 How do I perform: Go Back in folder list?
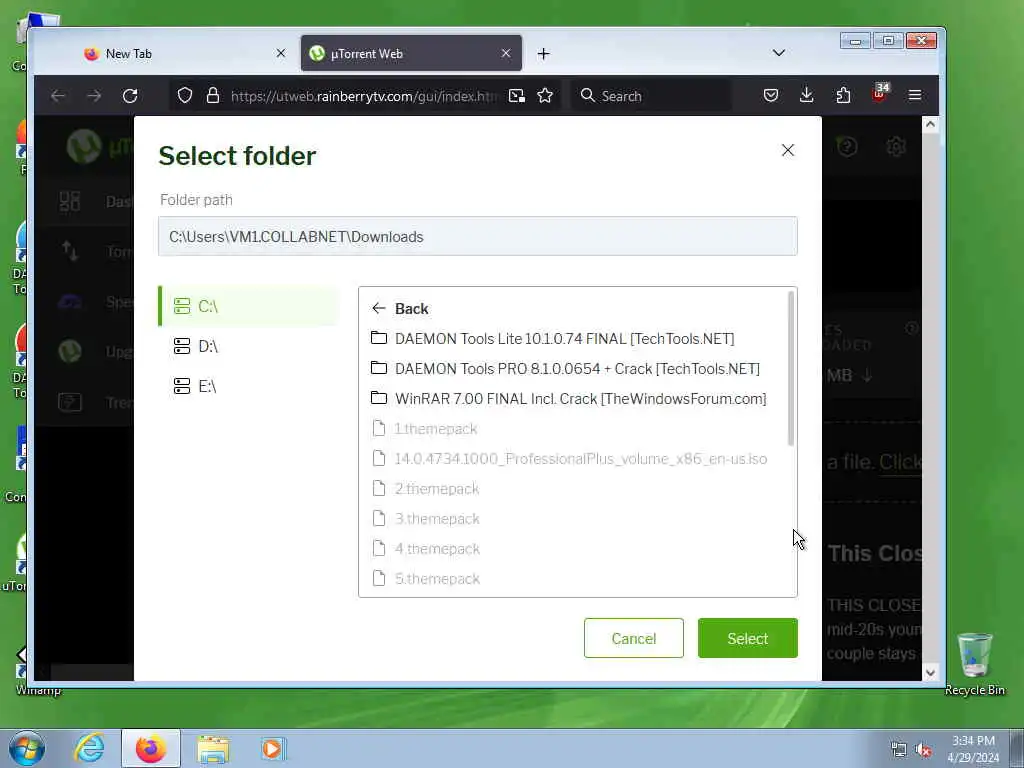coord(400,308)
